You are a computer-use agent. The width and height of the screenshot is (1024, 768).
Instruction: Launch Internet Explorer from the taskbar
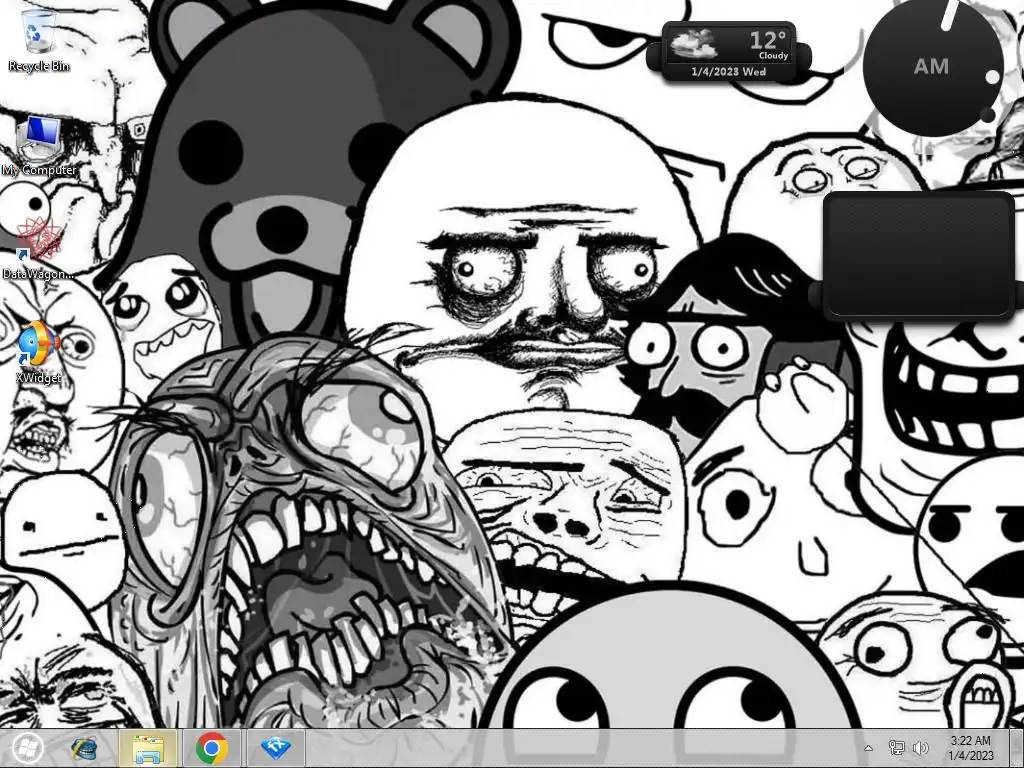(84, 748)
